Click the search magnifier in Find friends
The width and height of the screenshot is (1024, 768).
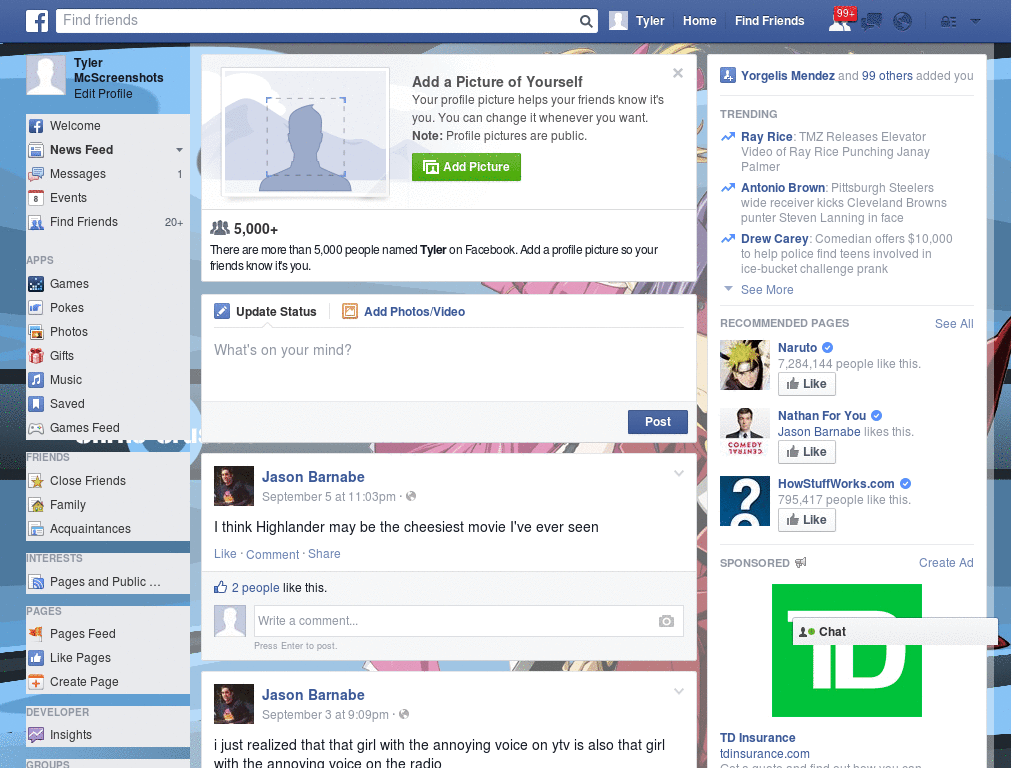[x=585, y=20]
